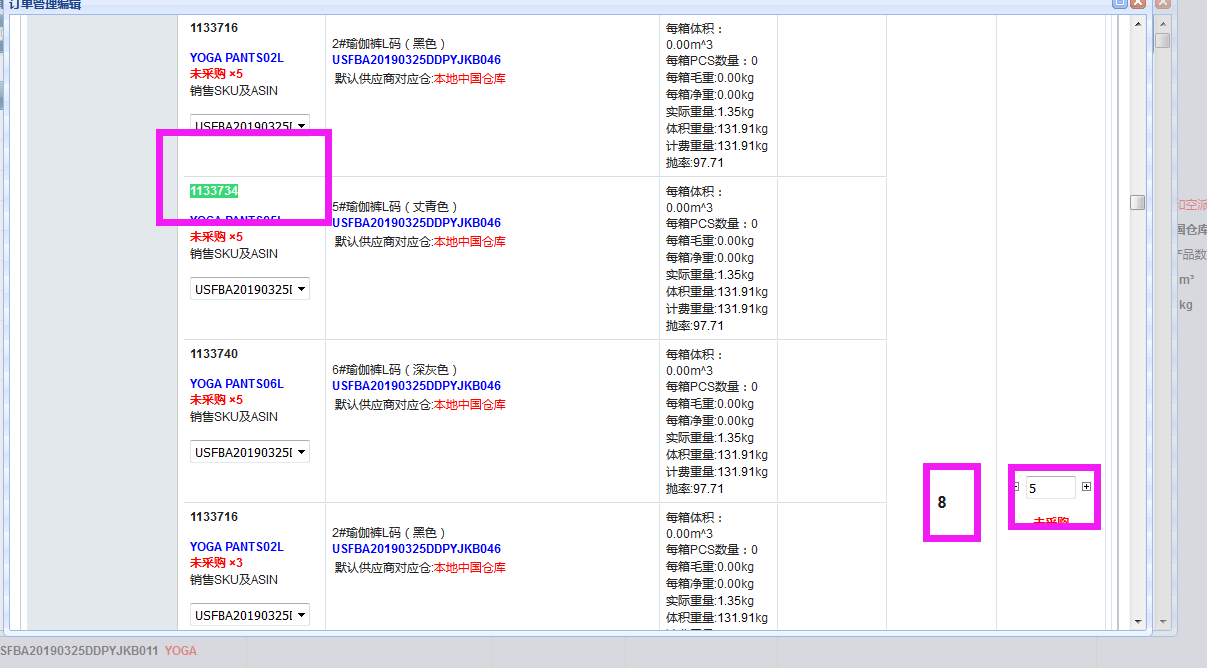Focus the quantity input field showing 5
1207x668 pixels.
1050,488
